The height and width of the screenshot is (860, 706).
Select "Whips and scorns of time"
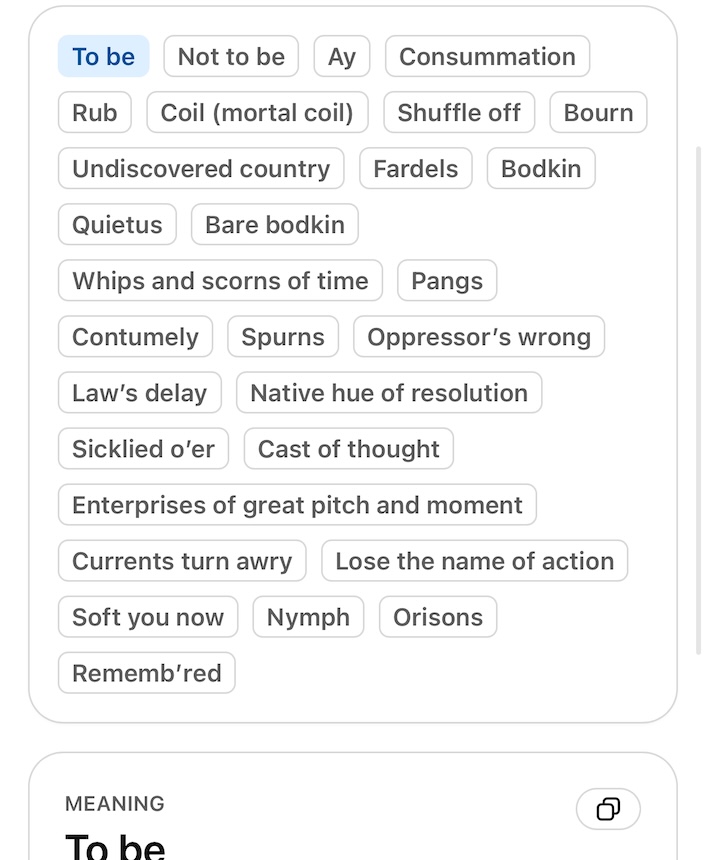220,281
